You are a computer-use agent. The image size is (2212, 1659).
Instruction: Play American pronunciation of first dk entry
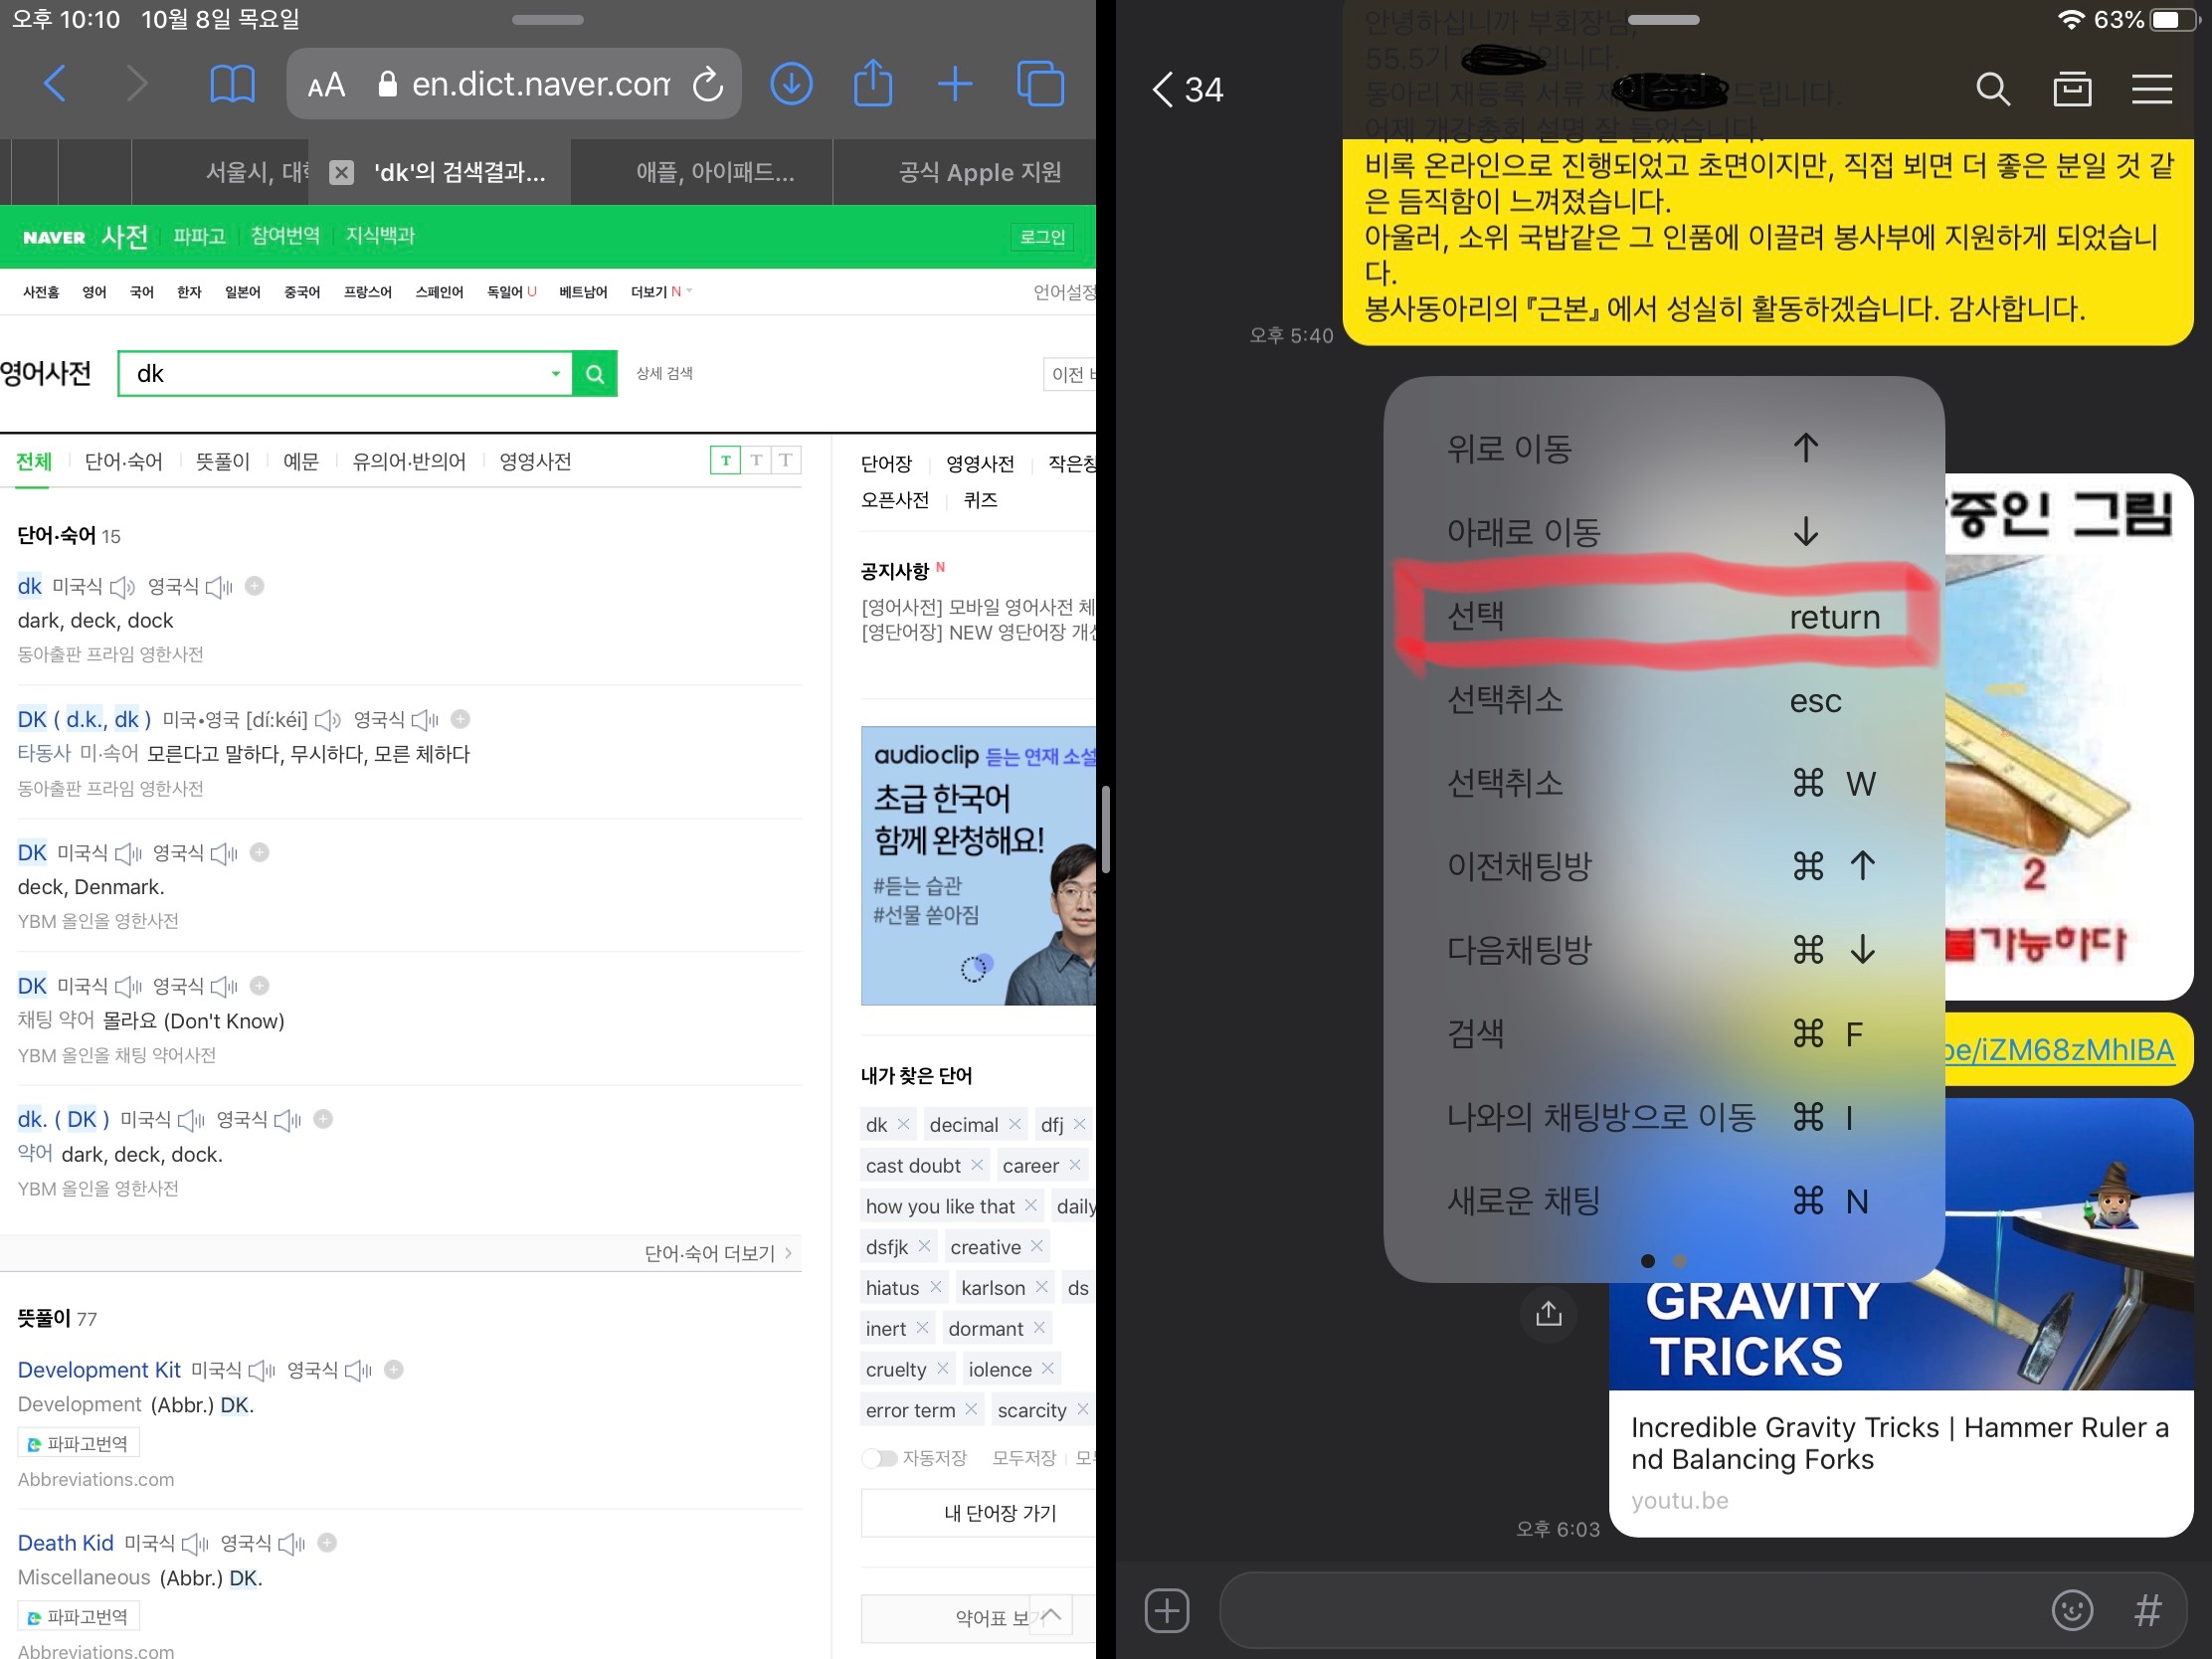coord(123,587)
